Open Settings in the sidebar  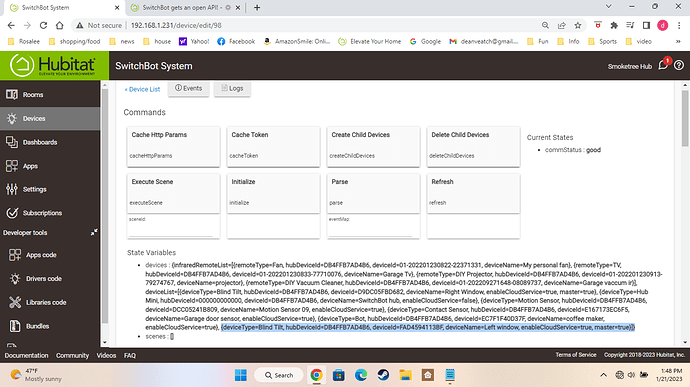[x=50, y=189]
